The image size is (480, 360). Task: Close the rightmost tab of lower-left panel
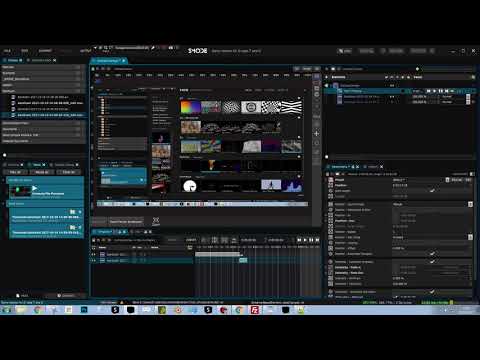pos(77,165)
